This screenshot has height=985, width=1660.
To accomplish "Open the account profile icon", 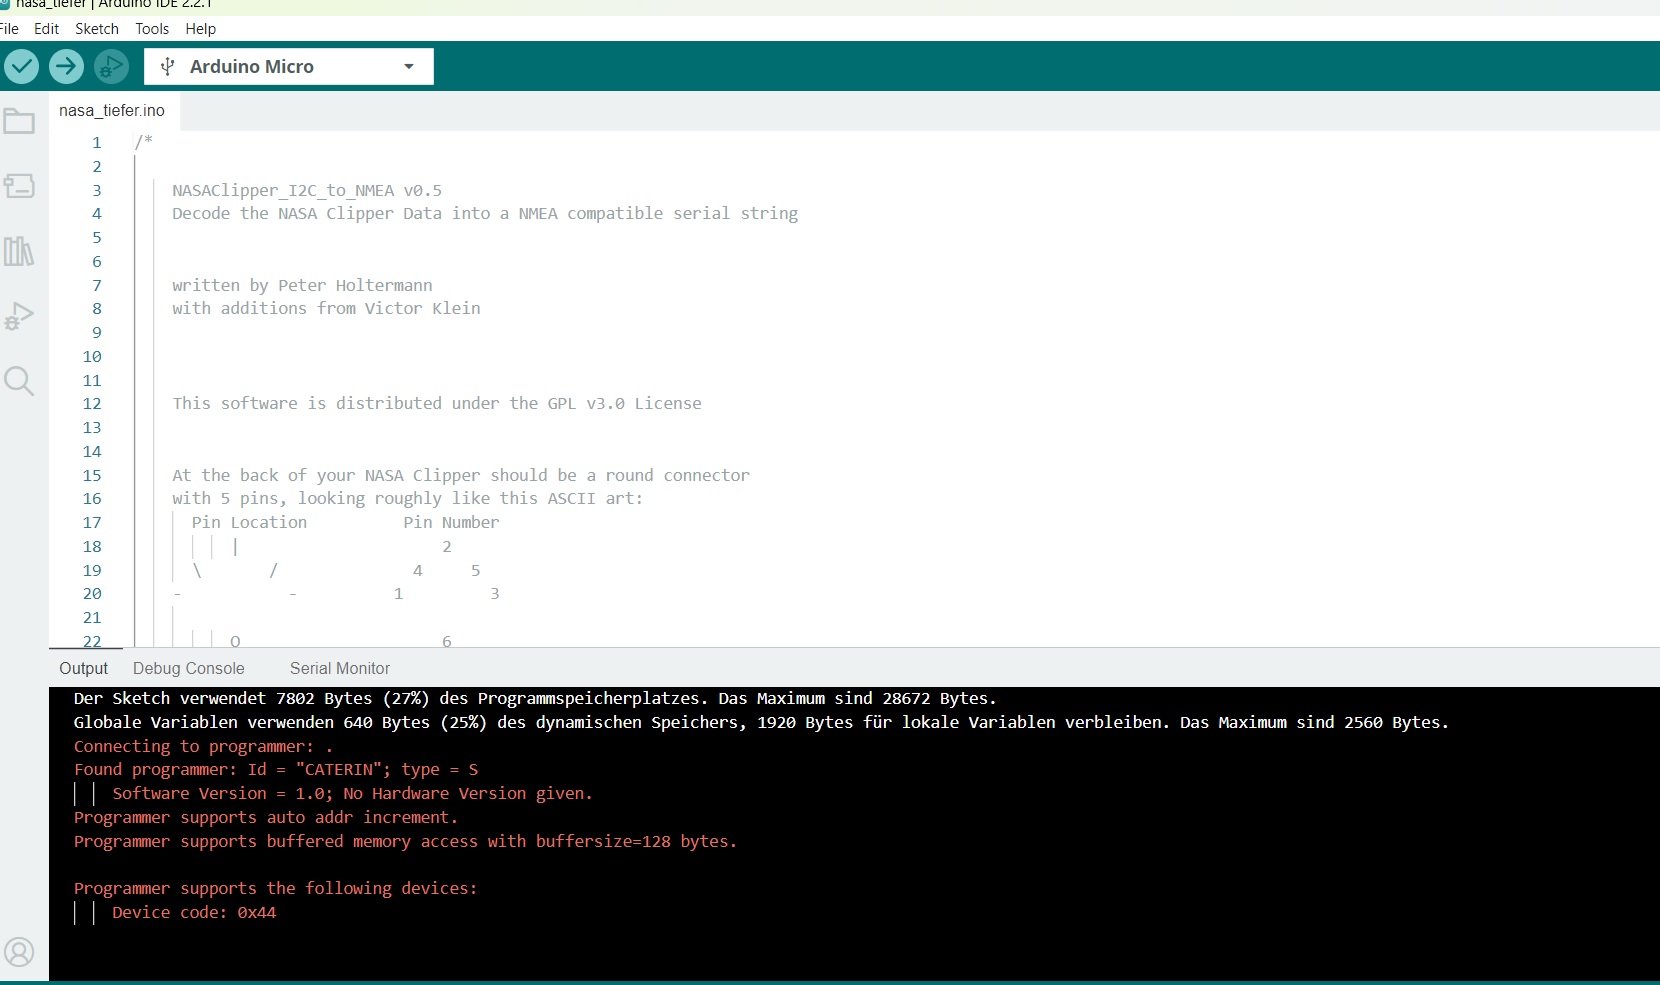I will [19, 952].
